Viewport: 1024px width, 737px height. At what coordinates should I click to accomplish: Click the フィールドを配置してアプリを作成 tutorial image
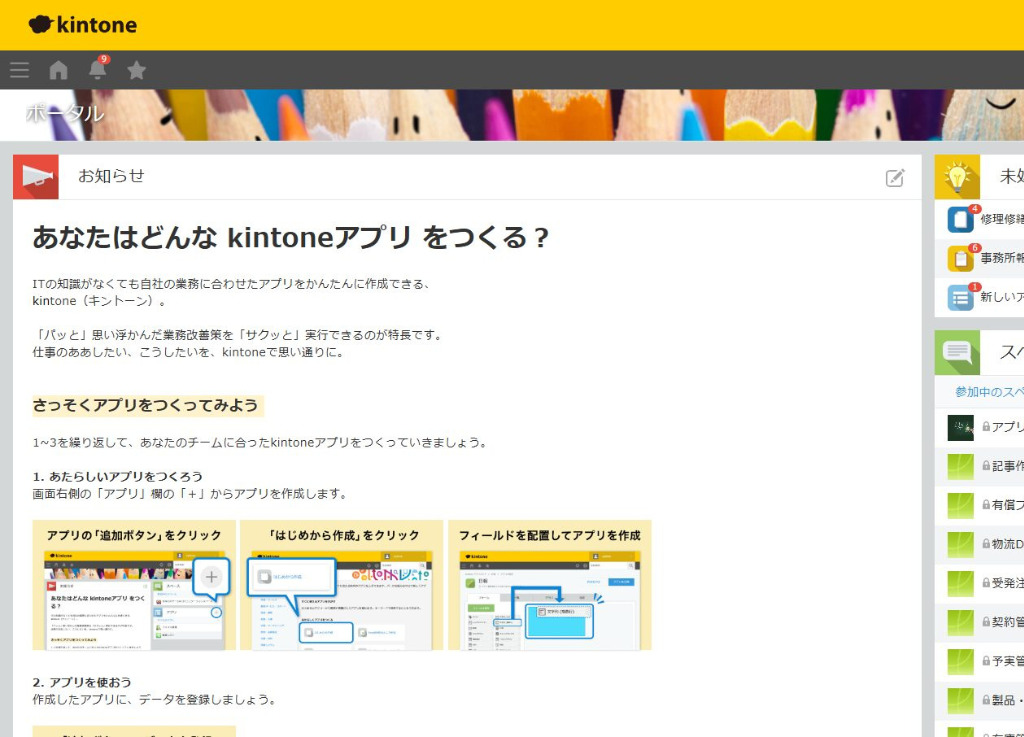[550, 585]
